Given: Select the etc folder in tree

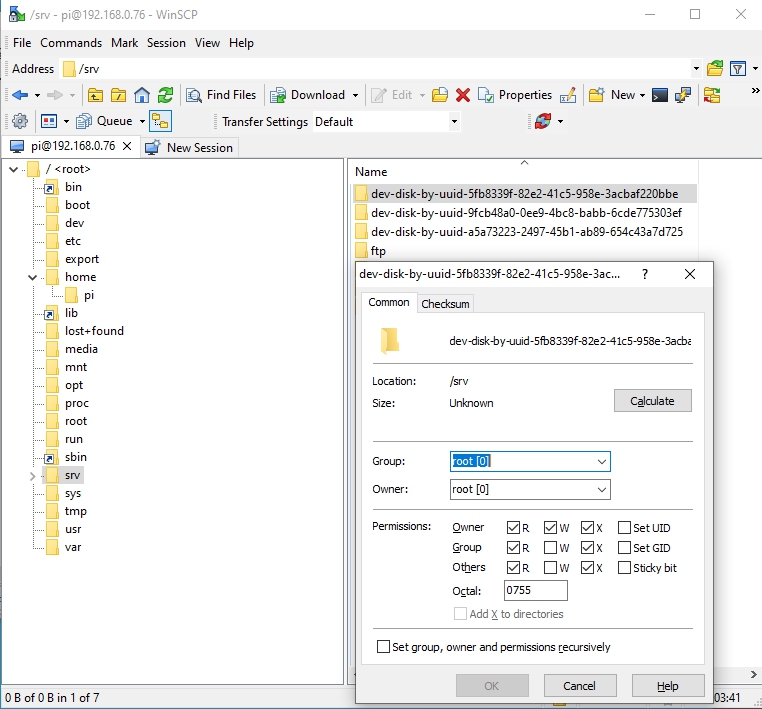Looking at the screenshot, I should [73, 241].
